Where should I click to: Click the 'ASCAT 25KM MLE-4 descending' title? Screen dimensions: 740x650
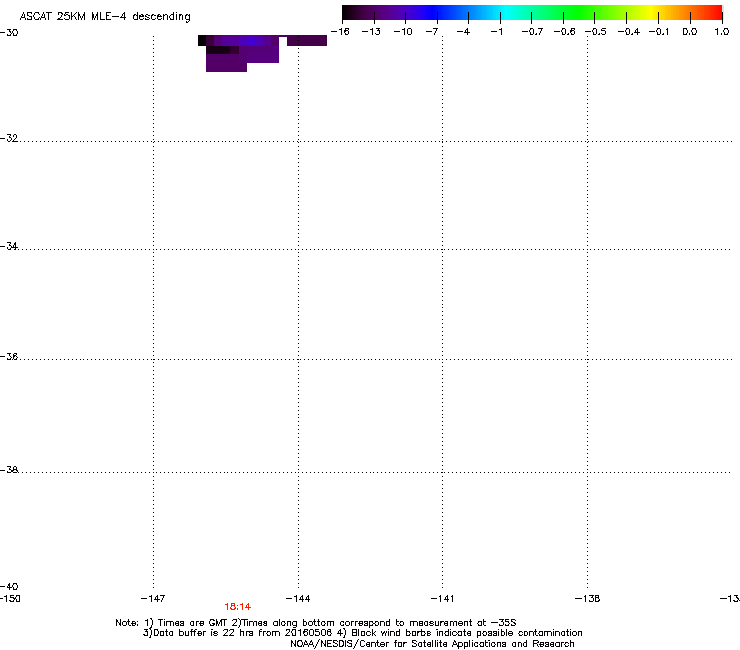[105, 17]
